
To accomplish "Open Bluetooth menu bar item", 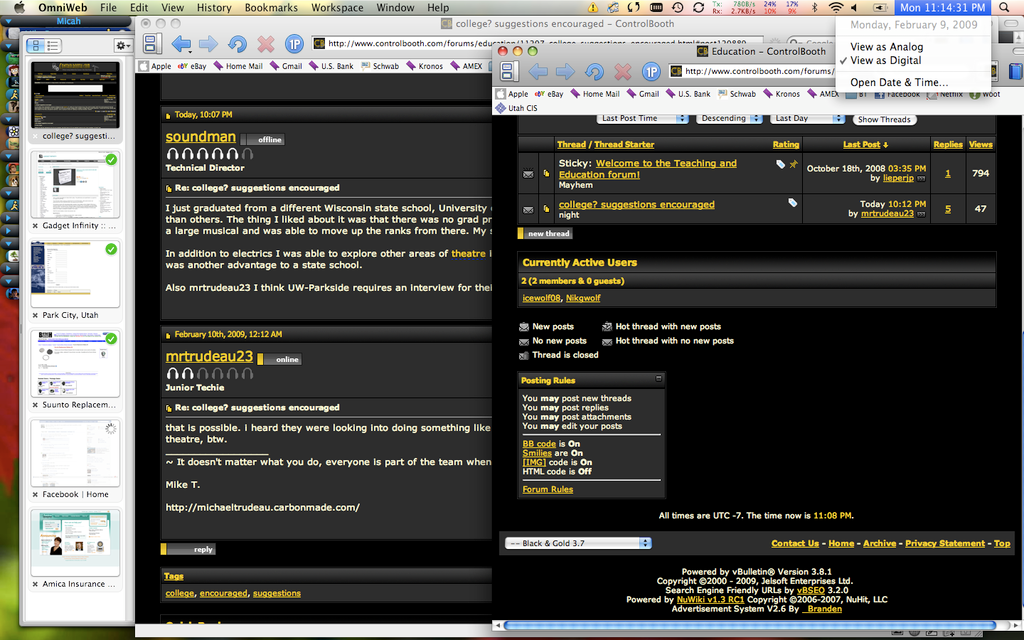I will point(814,7).
